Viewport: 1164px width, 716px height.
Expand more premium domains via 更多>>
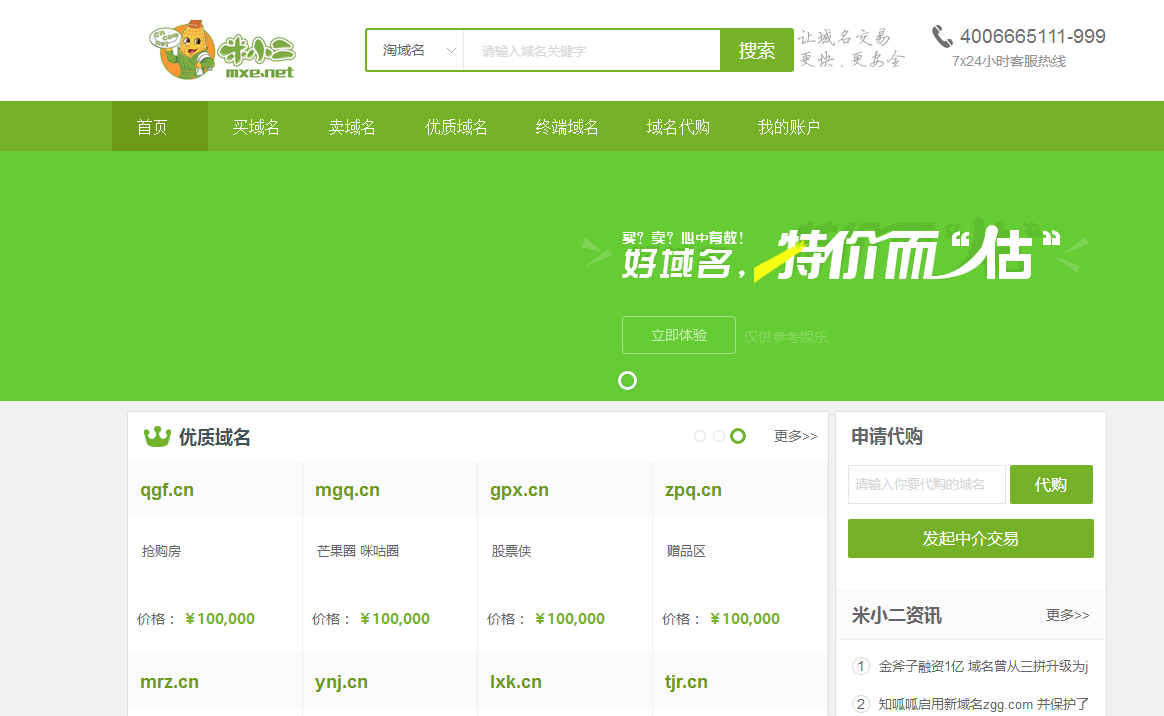(x=795, y=436)
